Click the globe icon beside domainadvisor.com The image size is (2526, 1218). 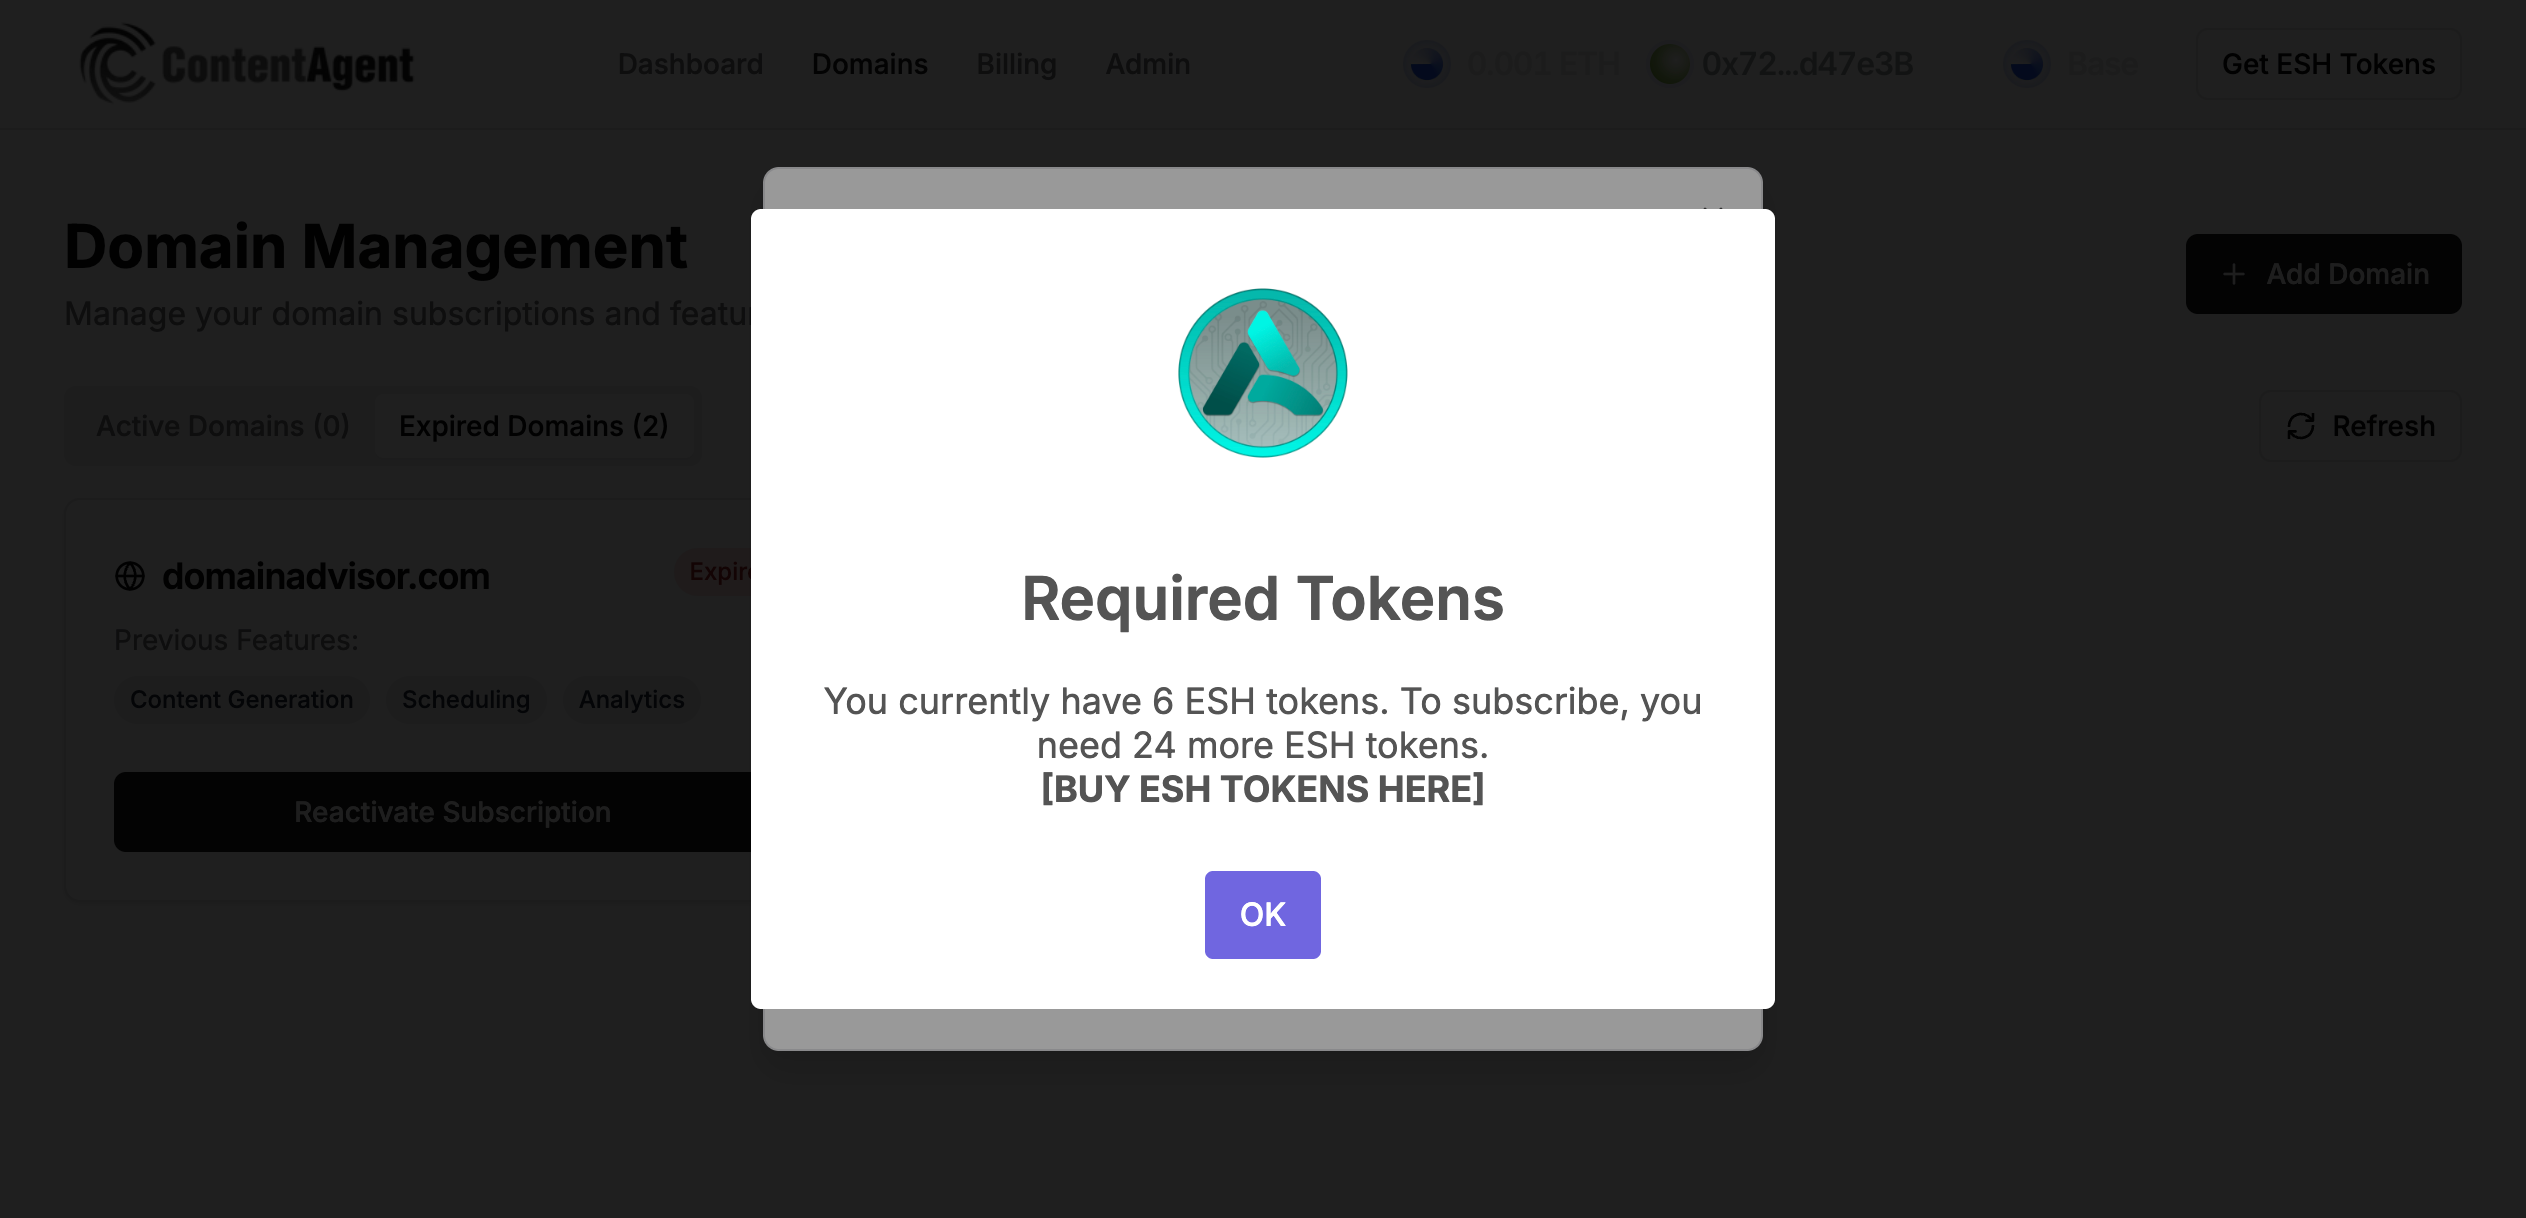coord(130,576)
